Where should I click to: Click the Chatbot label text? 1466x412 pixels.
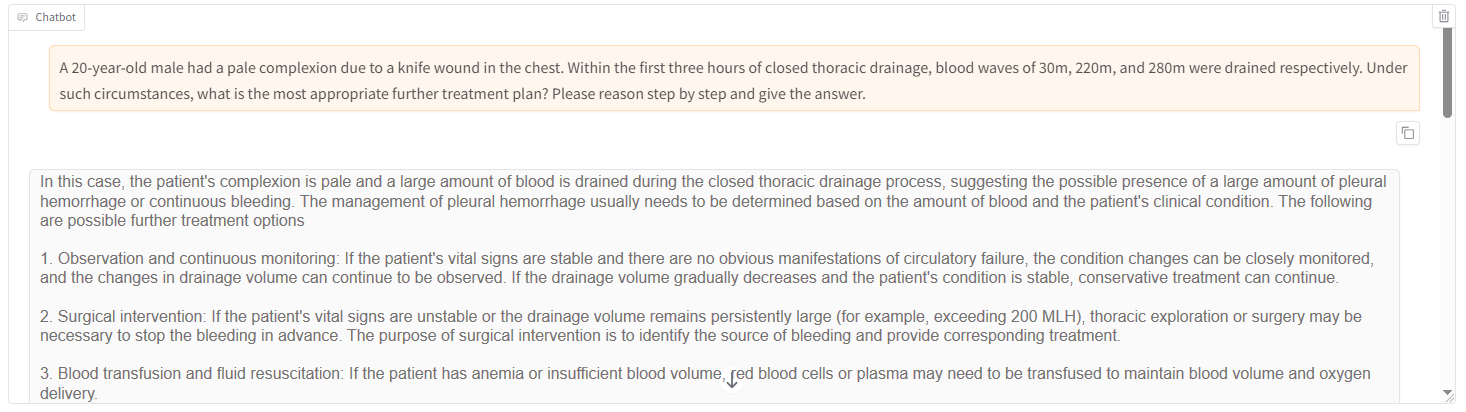tap(56, 17)
